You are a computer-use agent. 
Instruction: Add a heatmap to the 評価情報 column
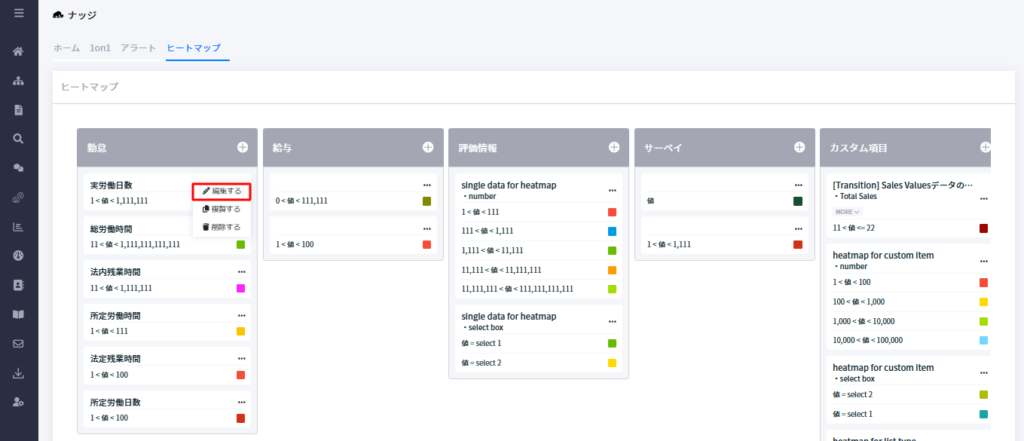pos(614,148)
